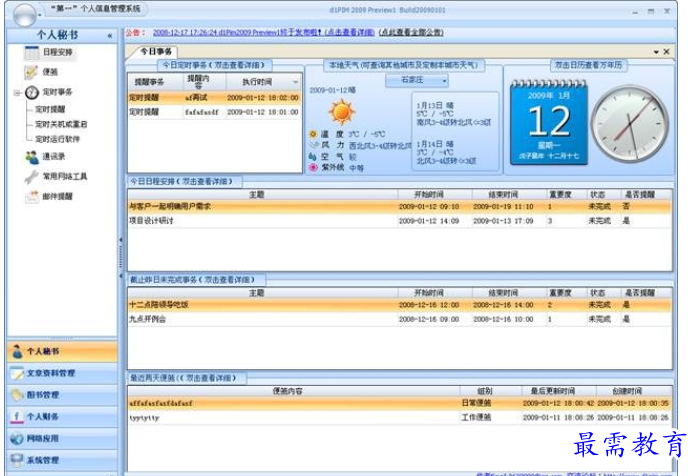695x476 pixels.
Task: Open 常用网络工具 wrench icon
Action: tap(31, 176)
